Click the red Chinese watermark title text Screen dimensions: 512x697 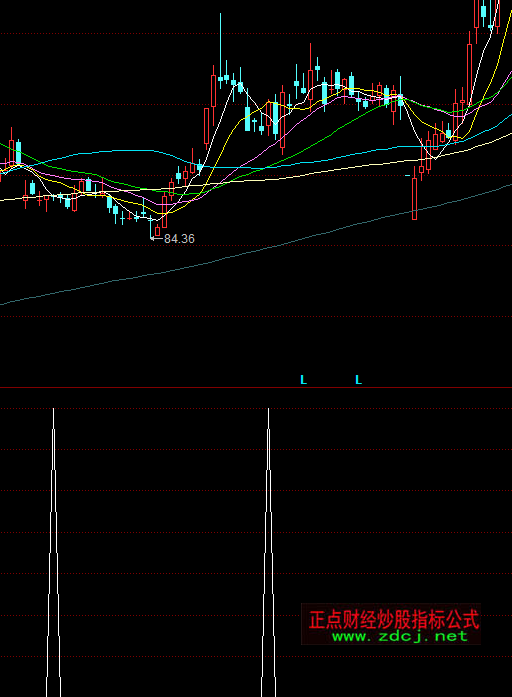[394, 619]
